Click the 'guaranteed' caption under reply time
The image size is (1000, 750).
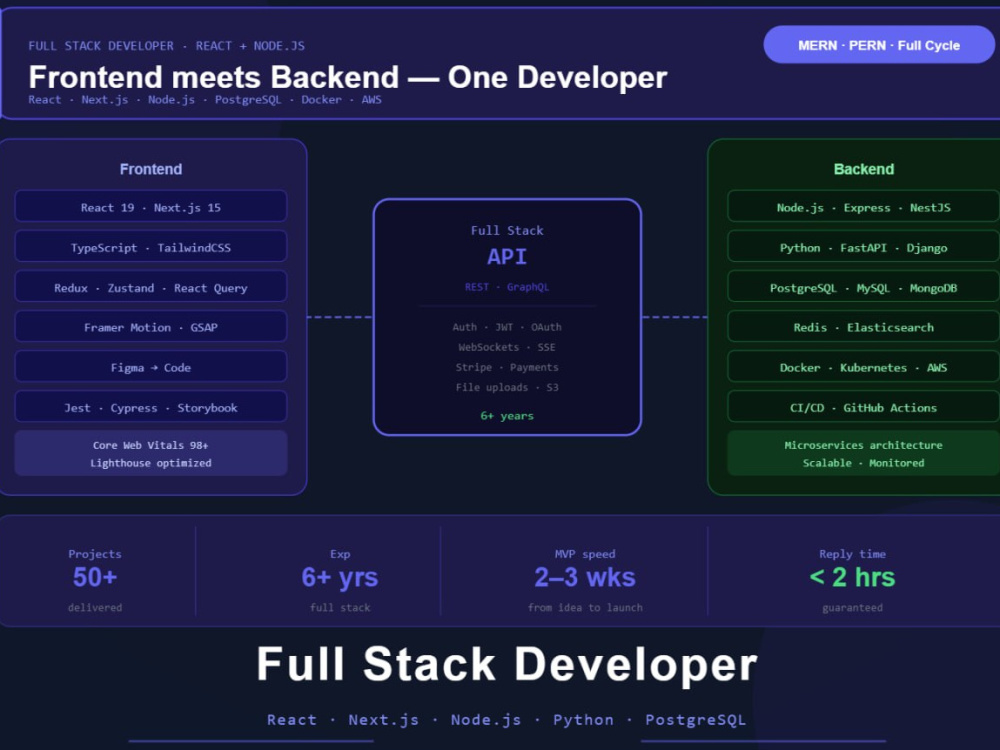click(x=852, y=608)
